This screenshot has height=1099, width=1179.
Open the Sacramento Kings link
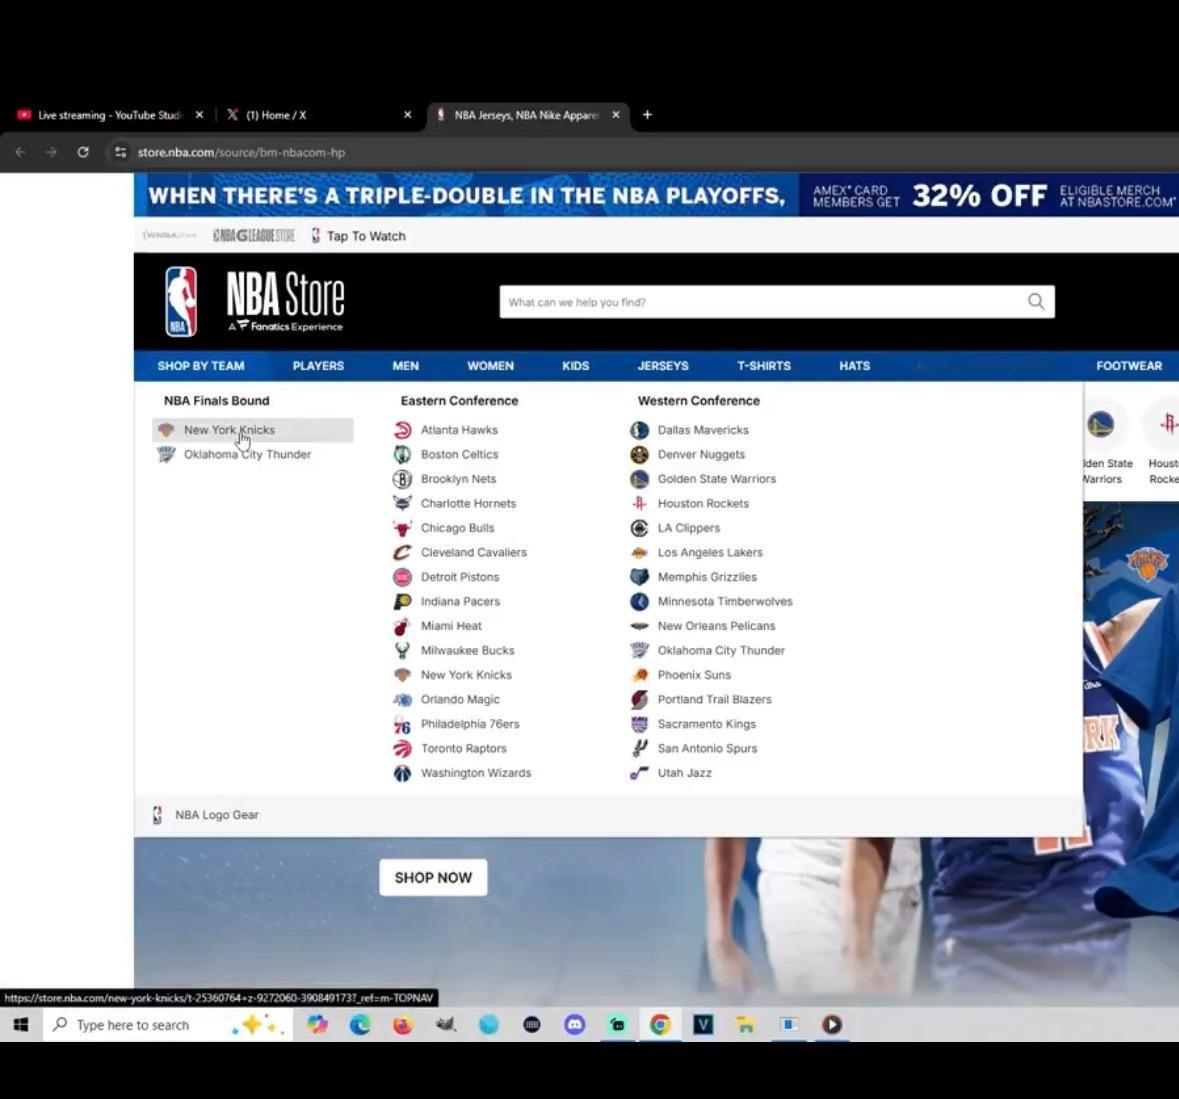coord(707,724)
